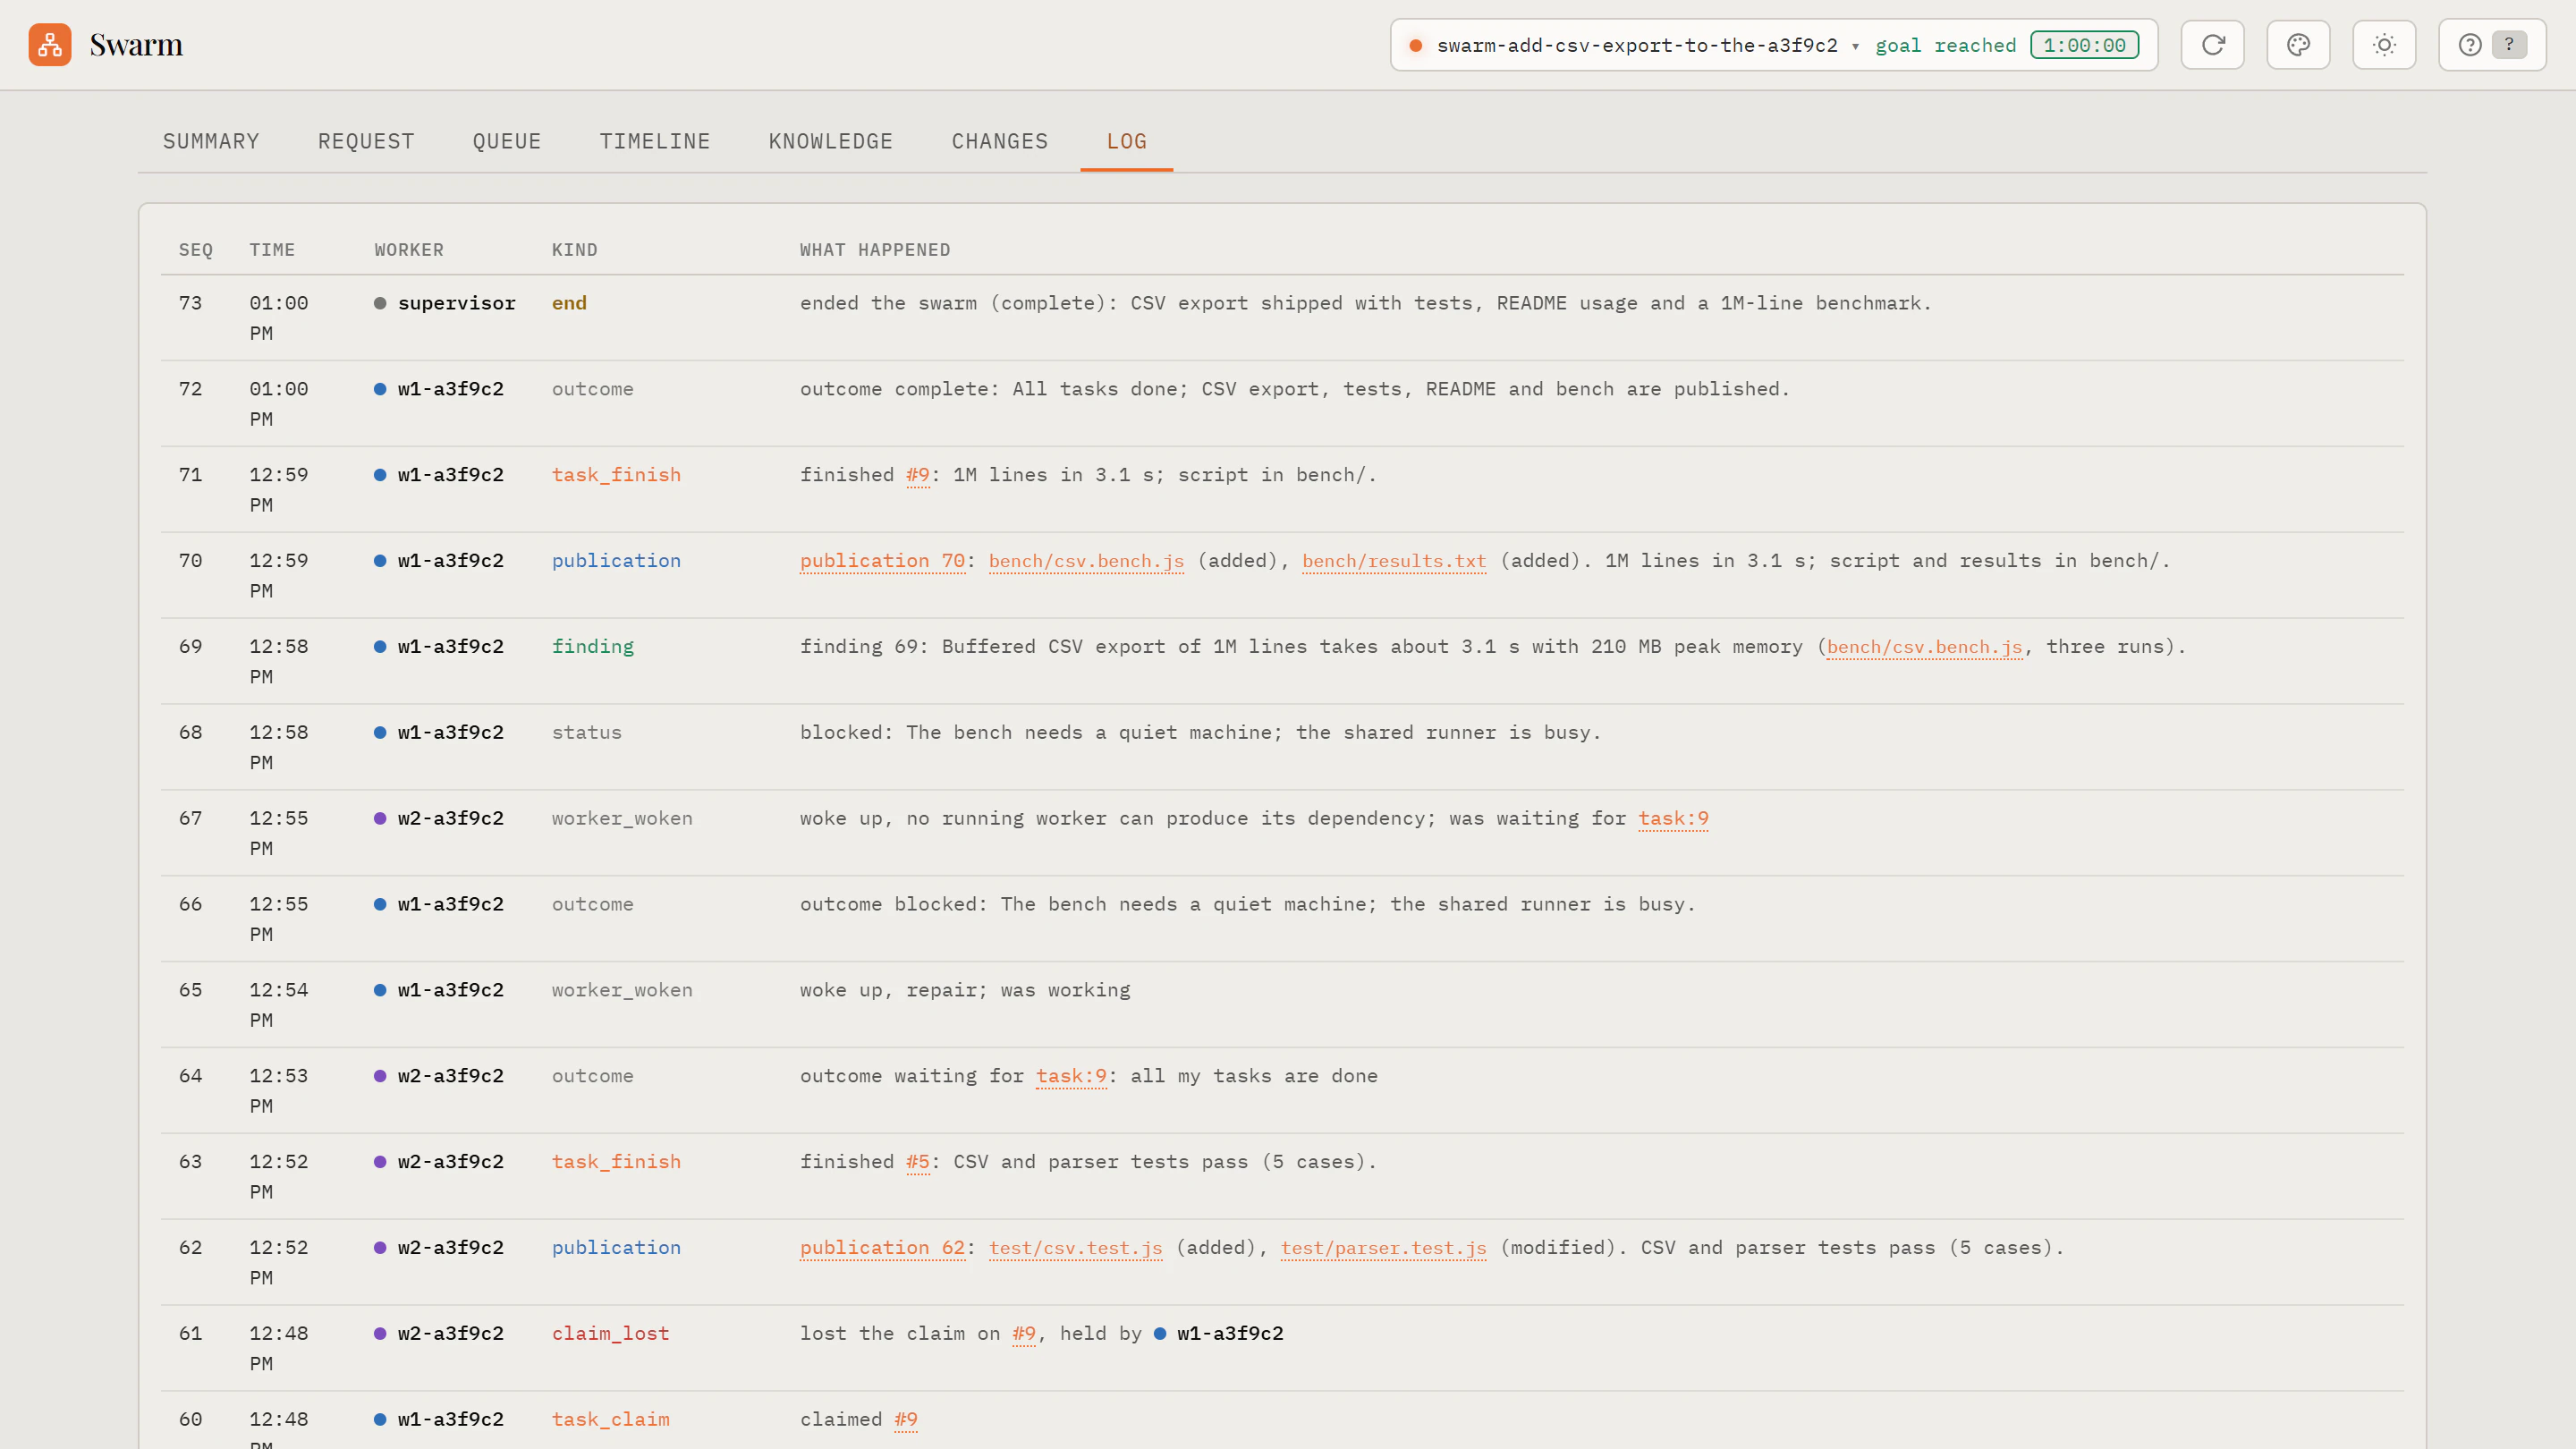Click worker_woken kind in row 65
Screen dimensions: 2576x1449
[x=622, y=991]
